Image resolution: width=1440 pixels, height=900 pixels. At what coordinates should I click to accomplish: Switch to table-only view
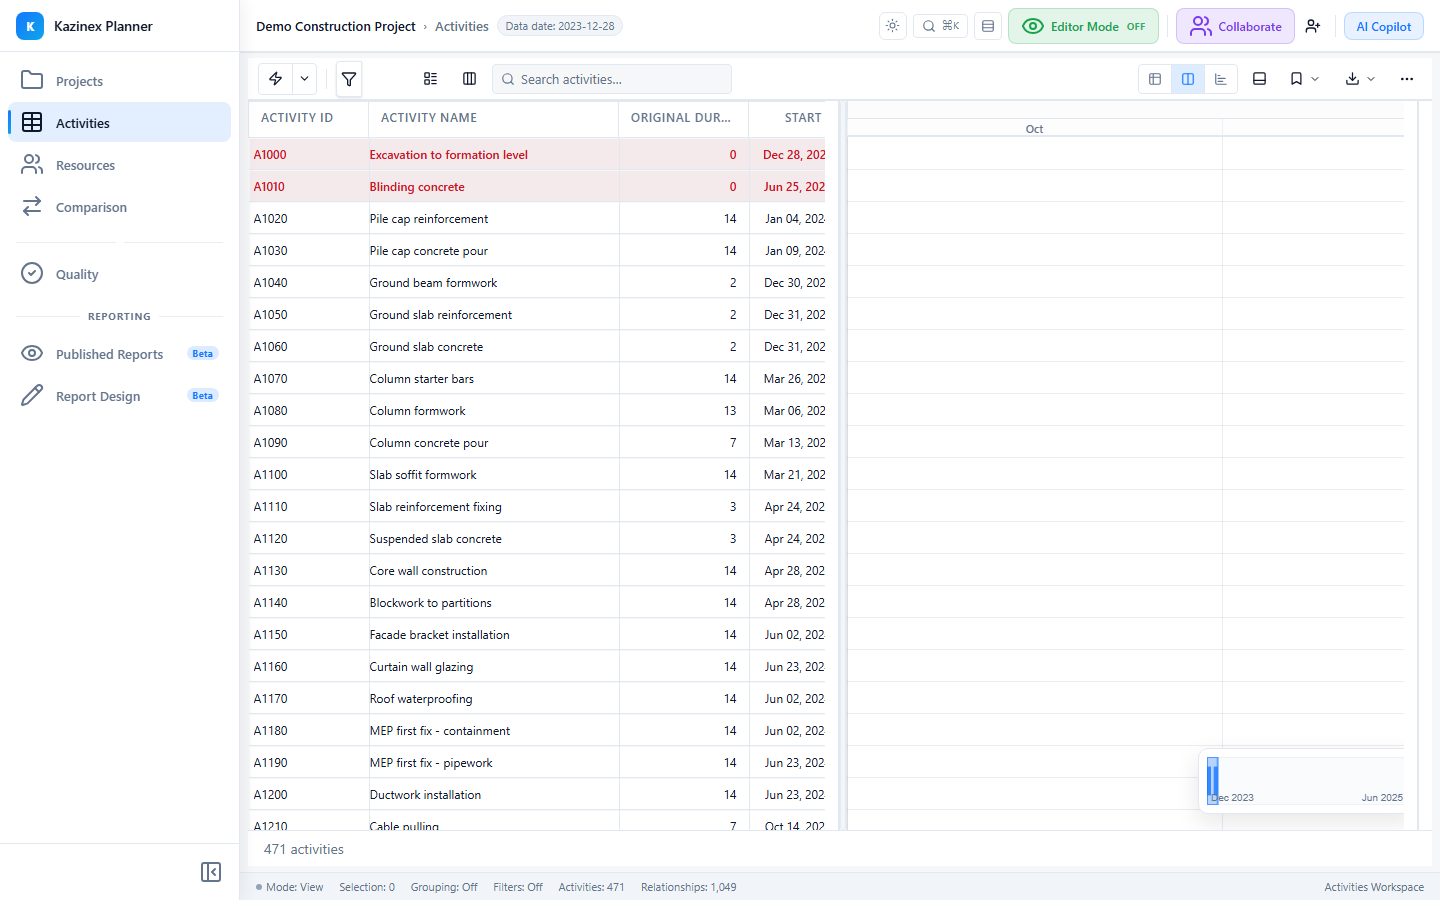tap(1155, 79)
